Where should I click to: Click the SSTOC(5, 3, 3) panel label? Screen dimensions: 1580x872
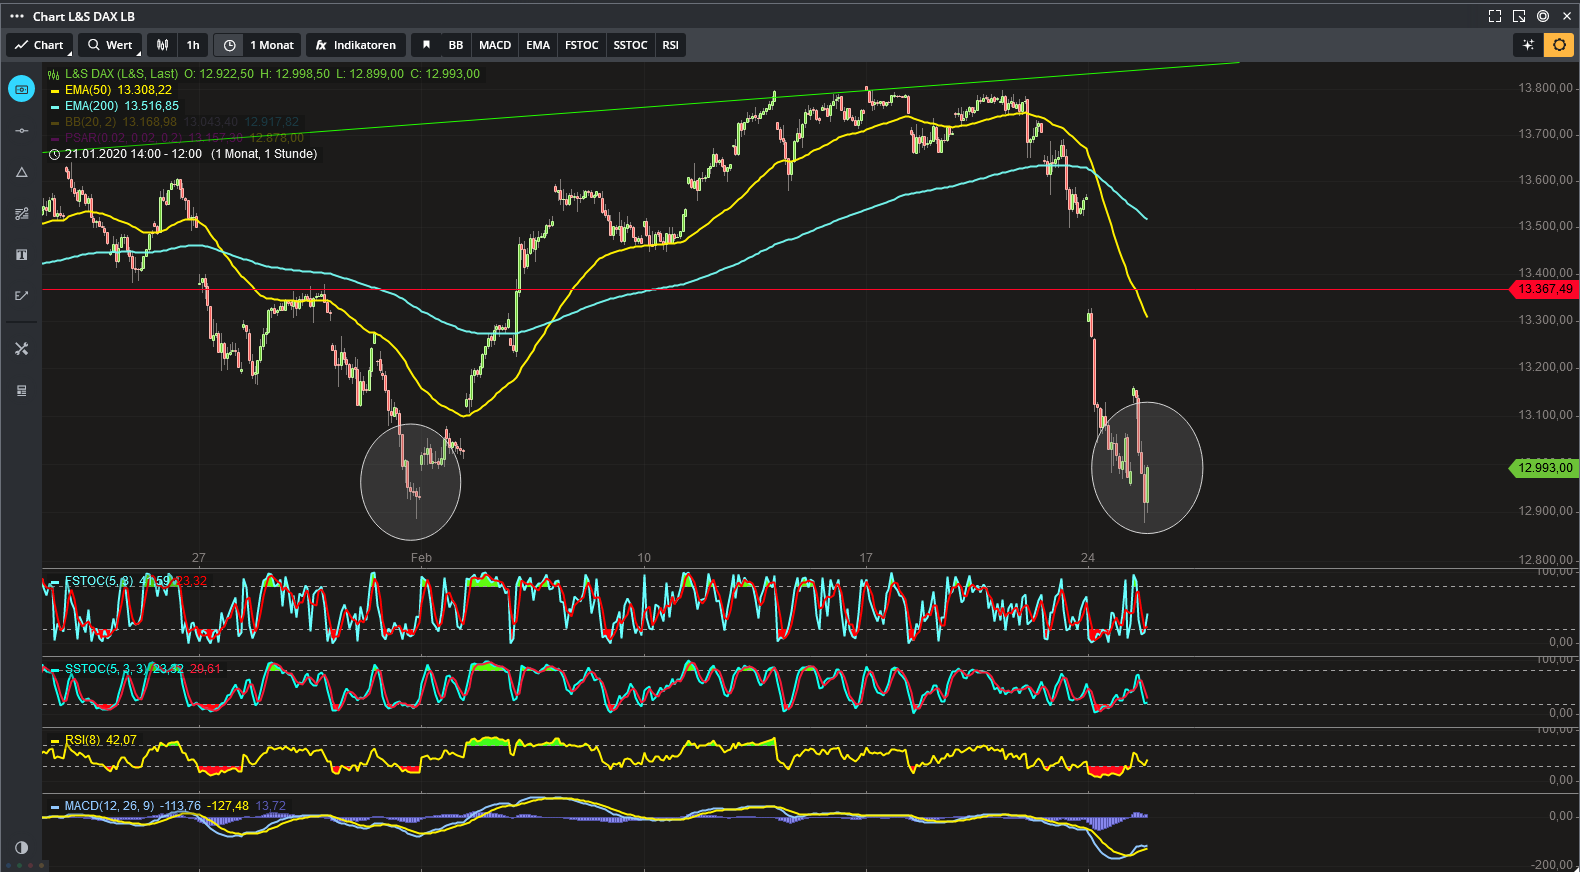[136, 669]
